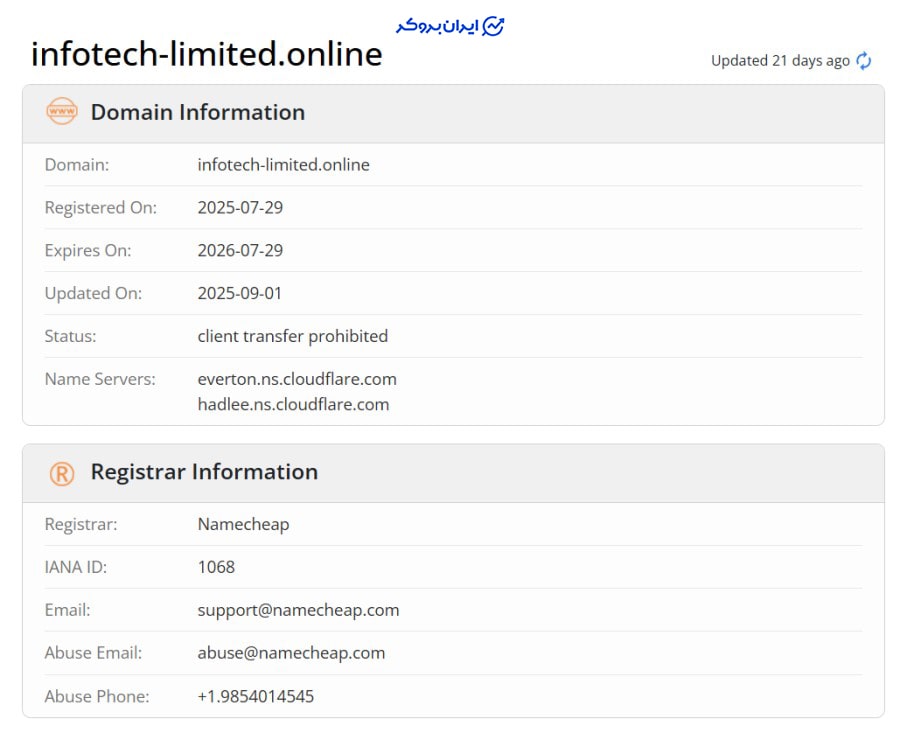Click the Registered On label
Viewport: 900px width, 733px height.
click(x=101, y=207)
